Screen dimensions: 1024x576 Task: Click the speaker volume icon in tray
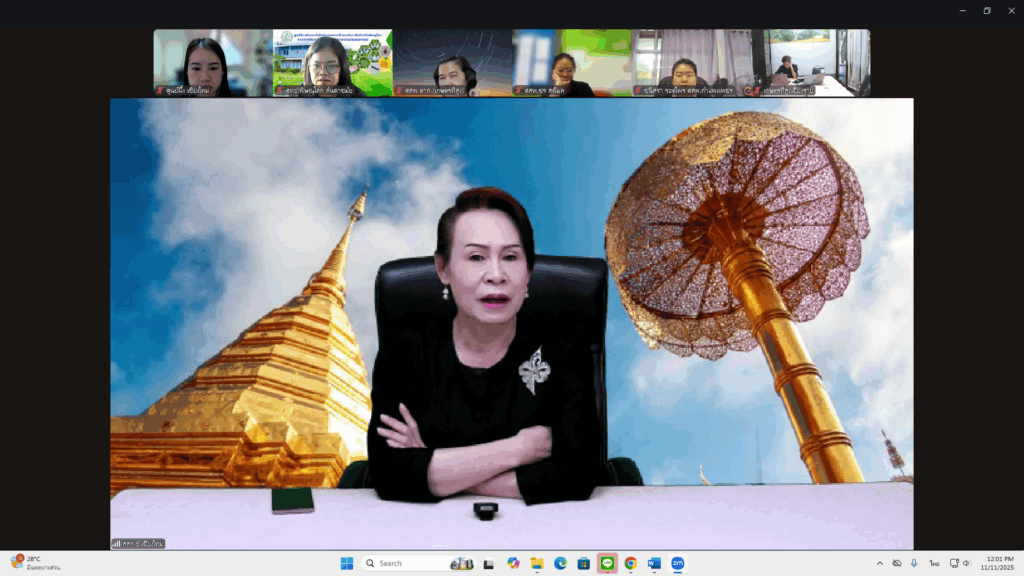tap(967, 563)
